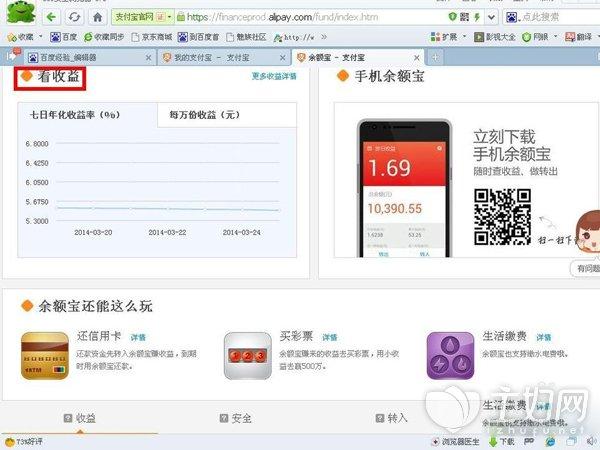Click the 收藏同步 bookmark sync item
Image resolution: width=600 pixels, height=450 pixels.
[x=104, y=37]
